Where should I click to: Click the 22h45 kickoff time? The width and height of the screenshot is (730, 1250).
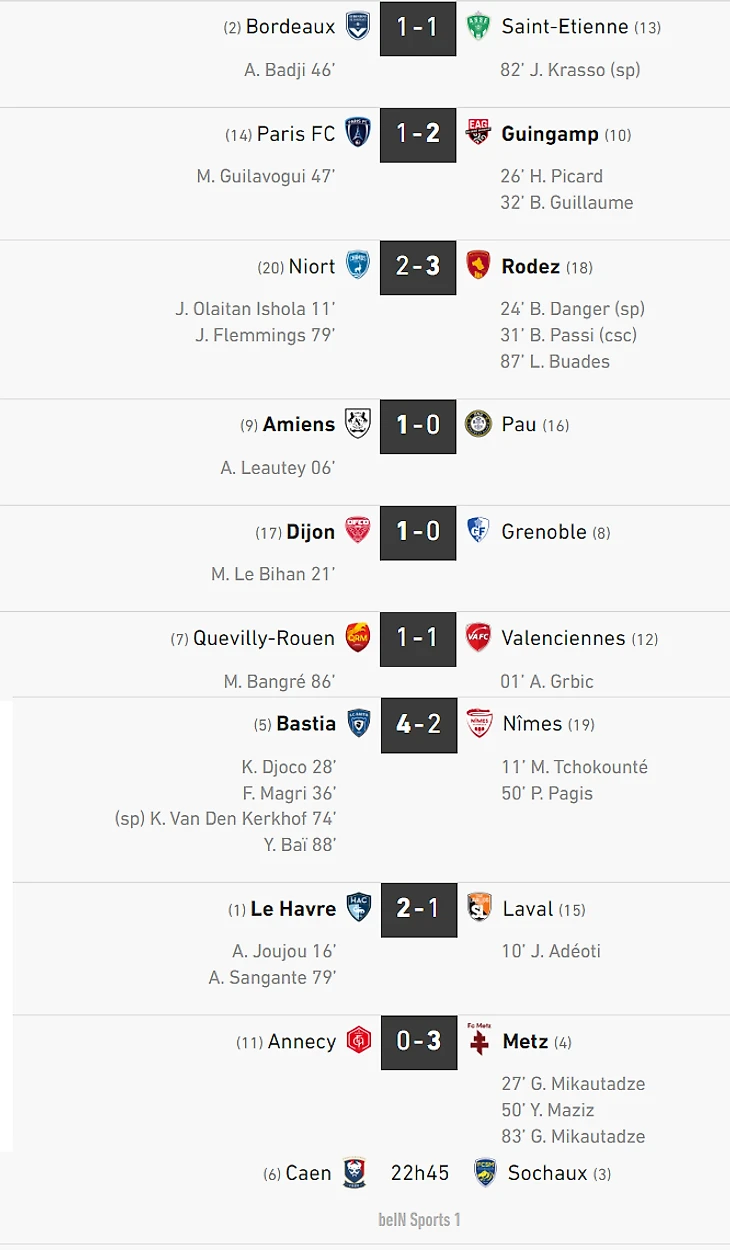(419, 1173)
